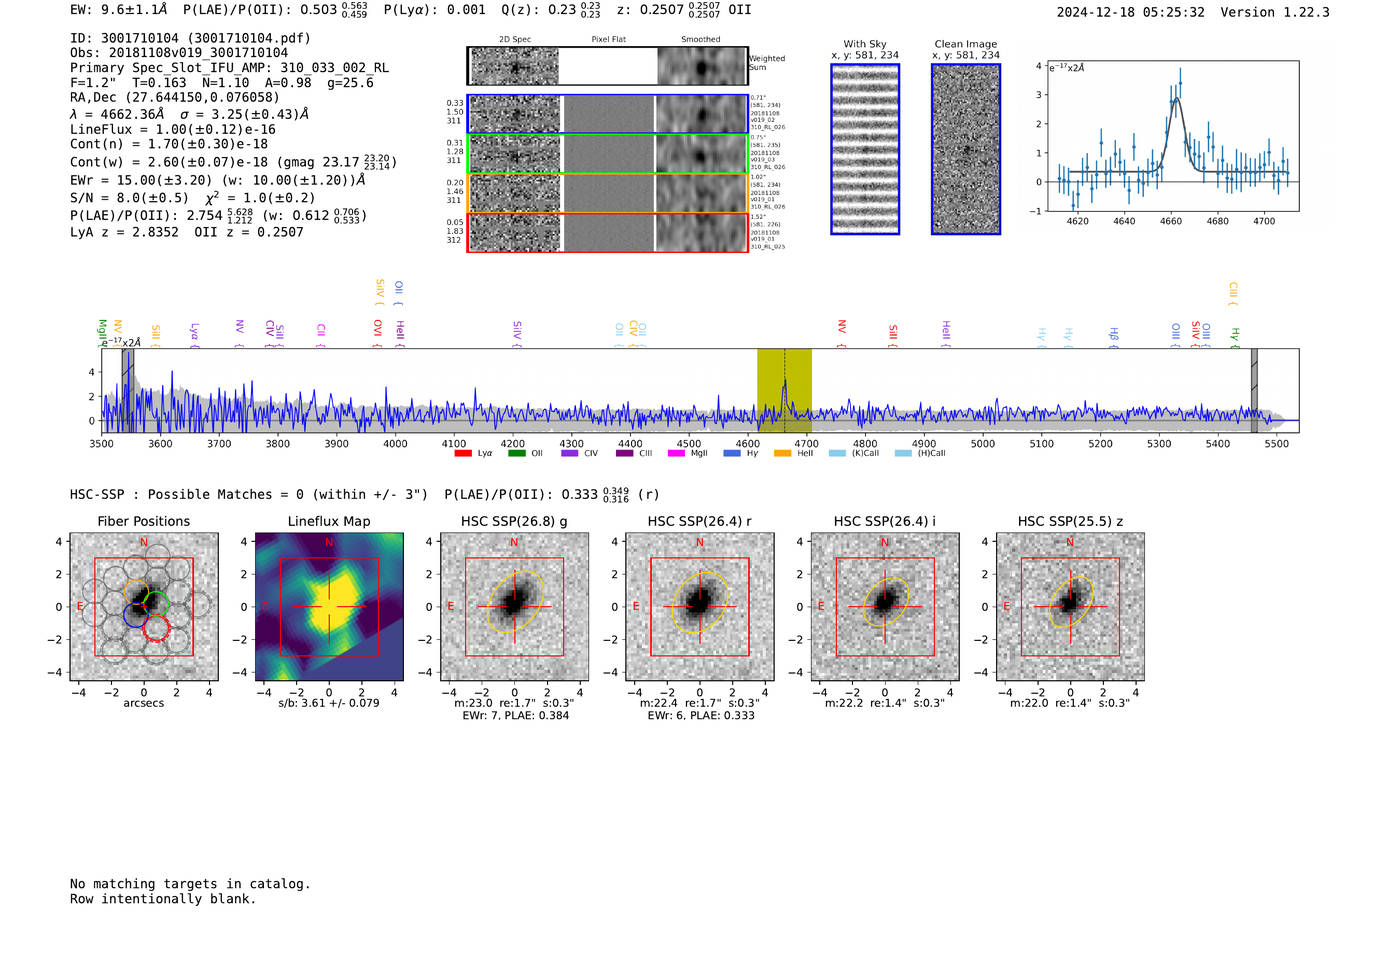The width and height of the screenshot is (1400, 953).
Task: Click the EWr: 6, PLAE: 0.333 caption
Action: [700, 716]
